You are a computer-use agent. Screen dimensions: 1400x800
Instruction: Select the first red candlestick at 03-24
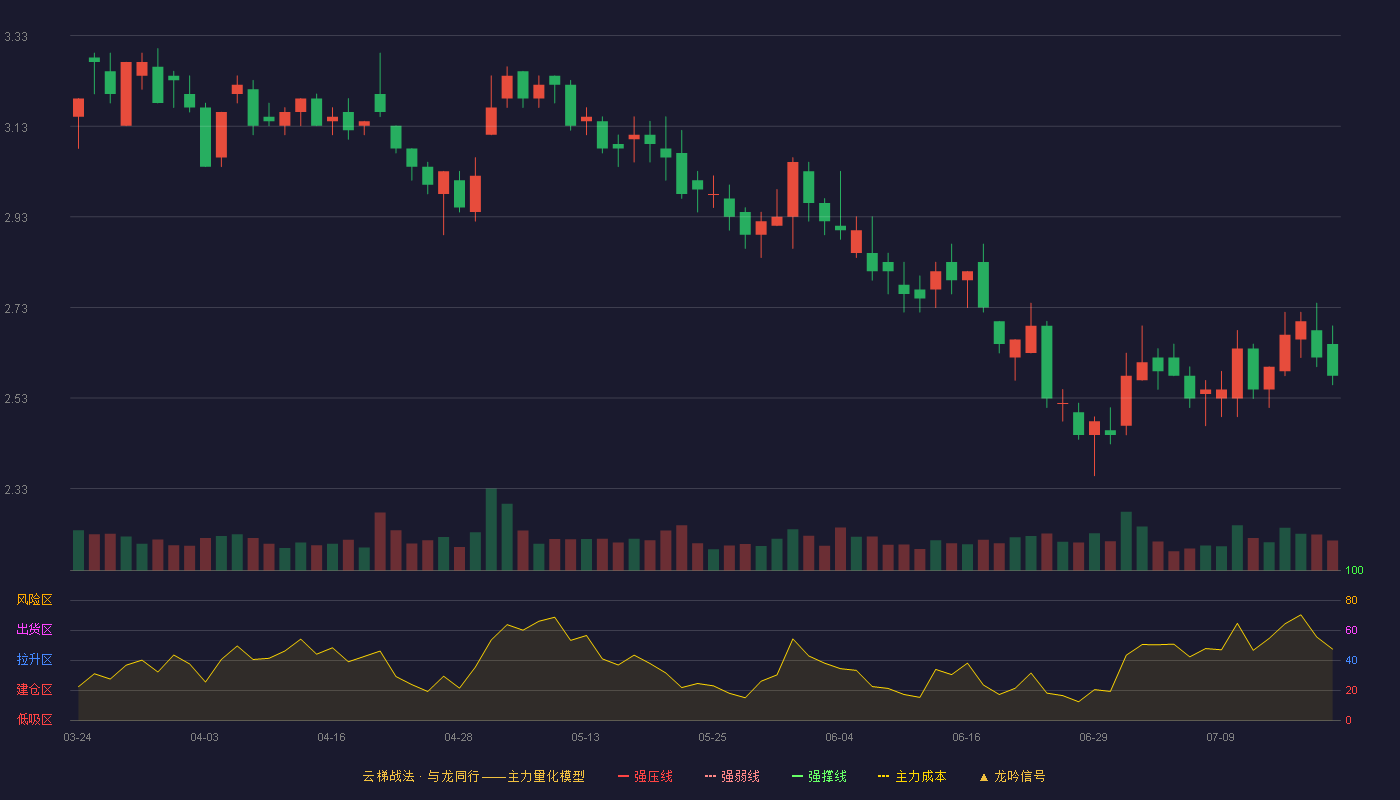tap(78, 108)
